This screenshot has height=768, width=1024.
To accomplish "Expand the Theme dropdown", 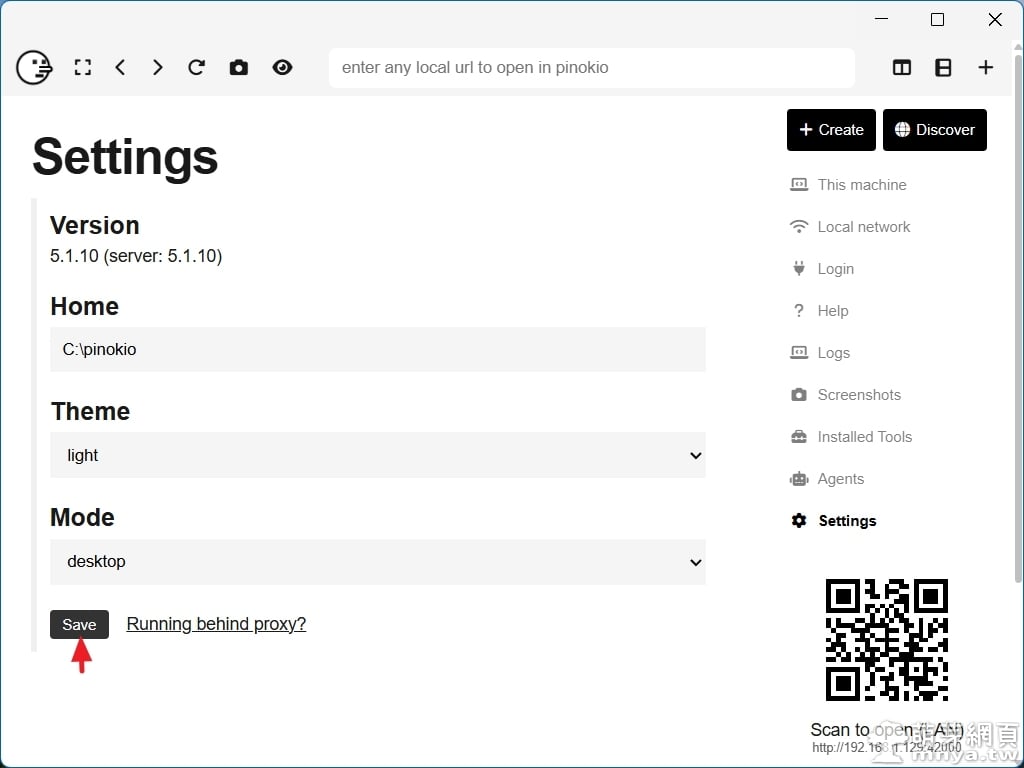I will [378, 455].
